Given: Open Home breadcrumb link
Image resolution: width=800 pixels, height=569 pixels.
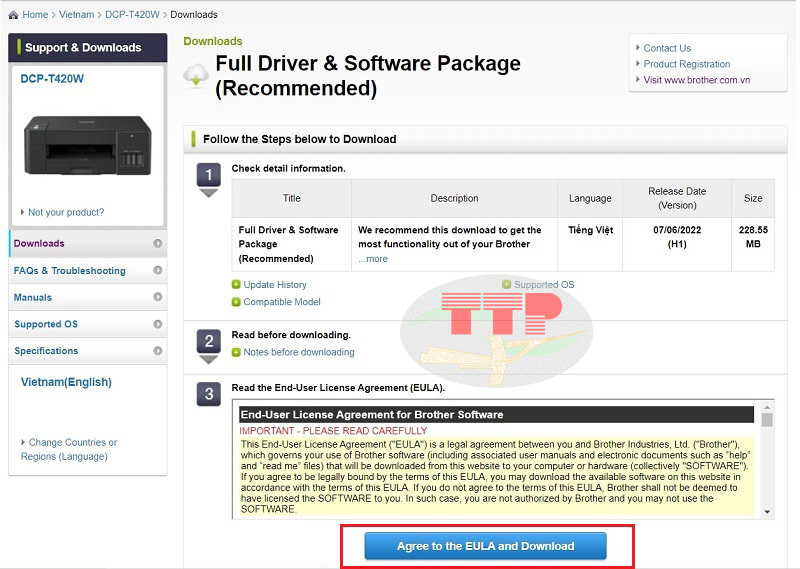Looking at the screenshot, I should 35,15.
